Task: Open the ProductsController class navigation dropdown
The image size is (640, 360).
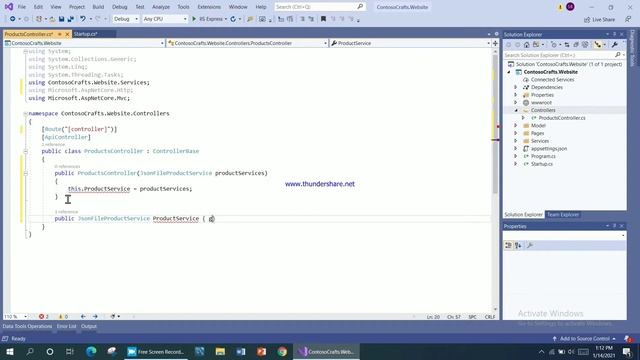Action: pyautogui.click(x=248, y=43)
